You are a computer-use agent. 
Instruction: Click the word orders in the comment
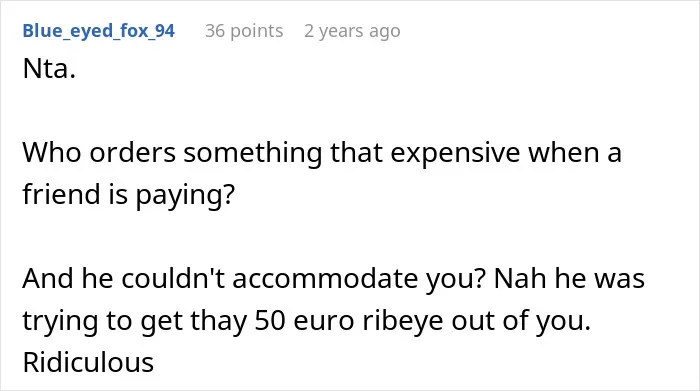pyautogui.click(x=133, y=153)
